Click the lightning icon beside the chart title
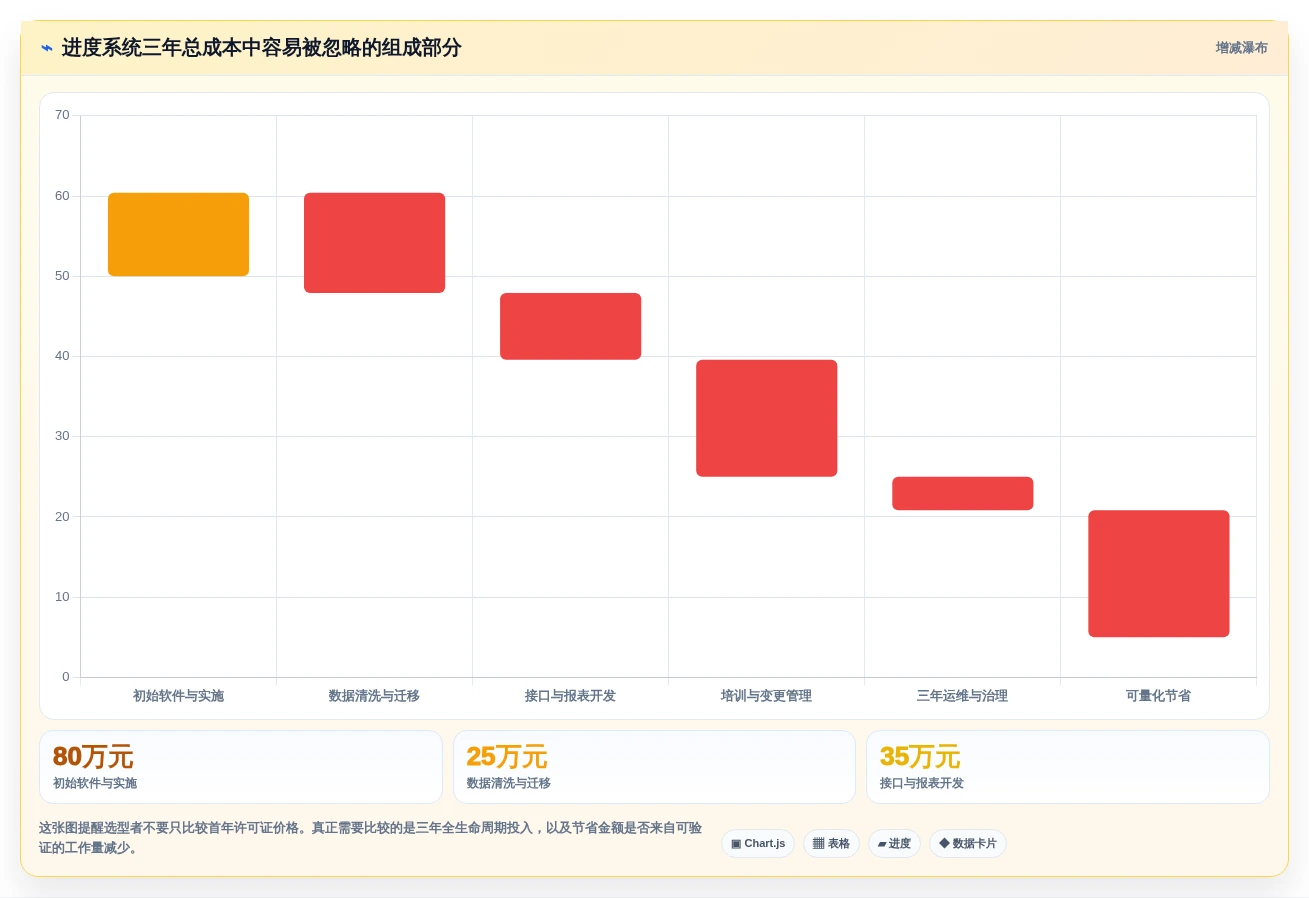The height and width of the screenshot is (898, 1309). [47, 48]
